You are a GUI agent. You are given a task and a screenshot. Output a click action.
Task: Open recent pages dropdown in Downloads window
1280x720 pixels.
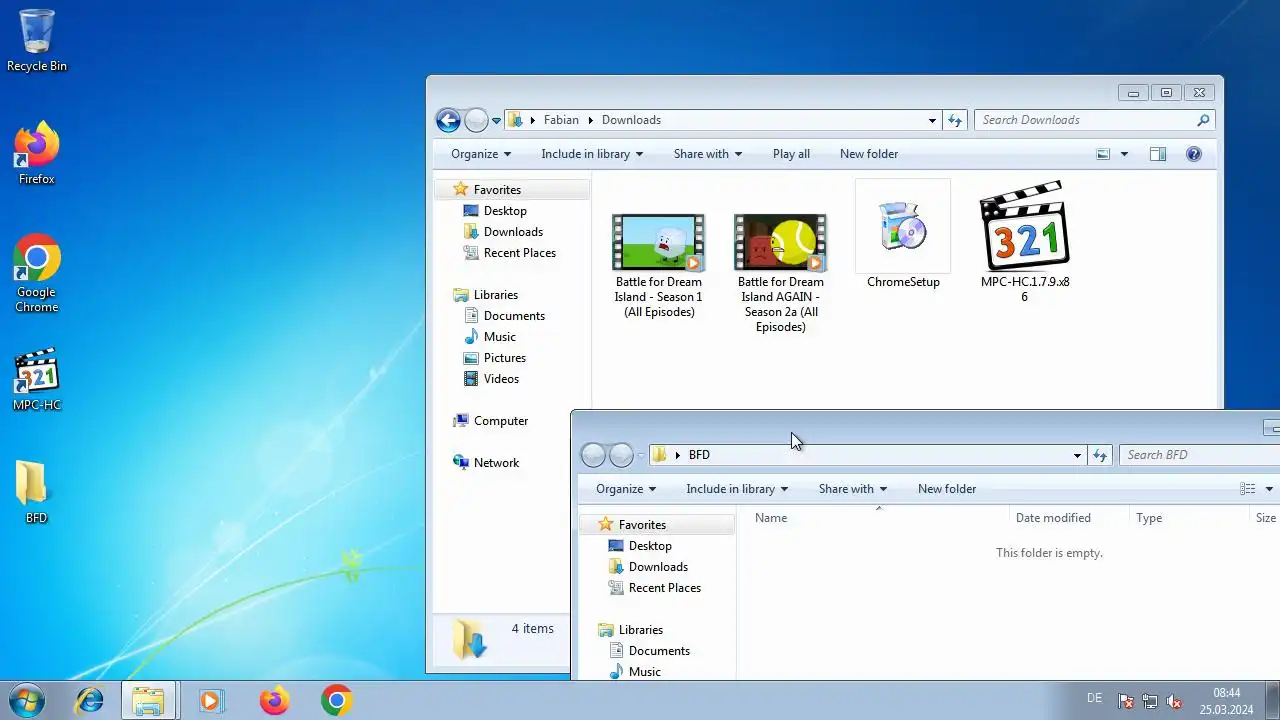click(496, 121)
